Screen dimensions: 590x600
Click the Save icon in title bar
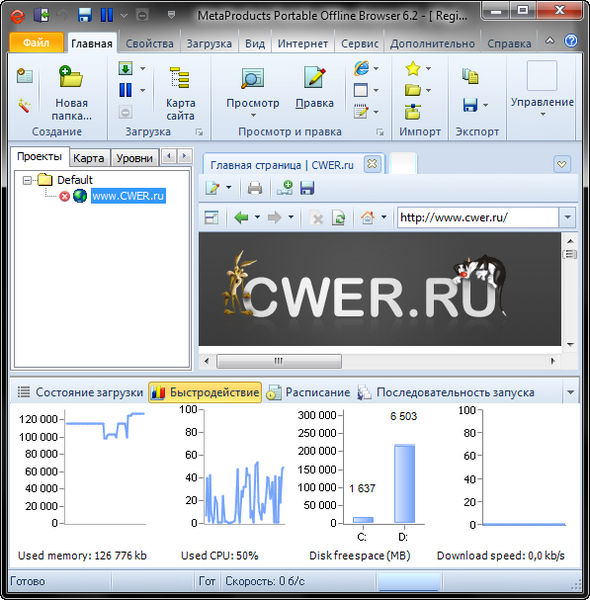pos(85,15)
